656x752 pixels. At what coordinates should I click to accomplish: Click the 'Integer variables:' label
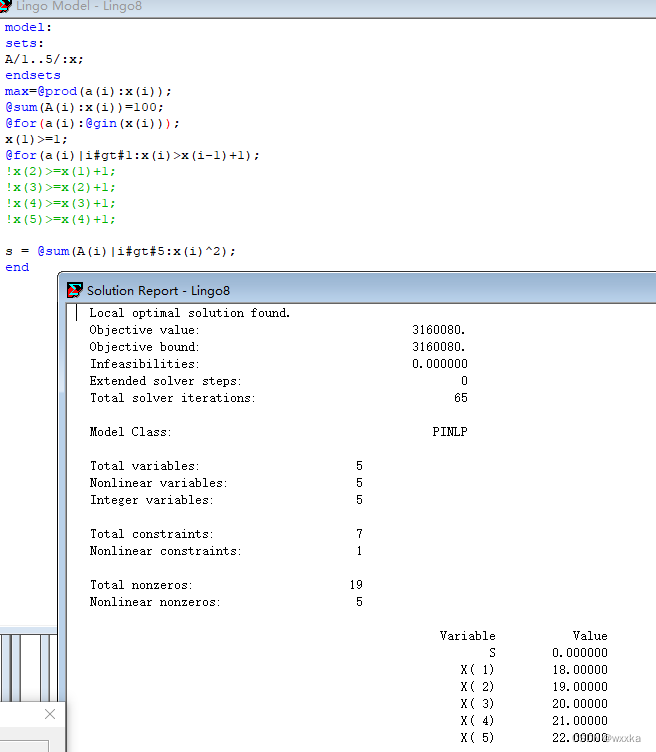point(152,500)
